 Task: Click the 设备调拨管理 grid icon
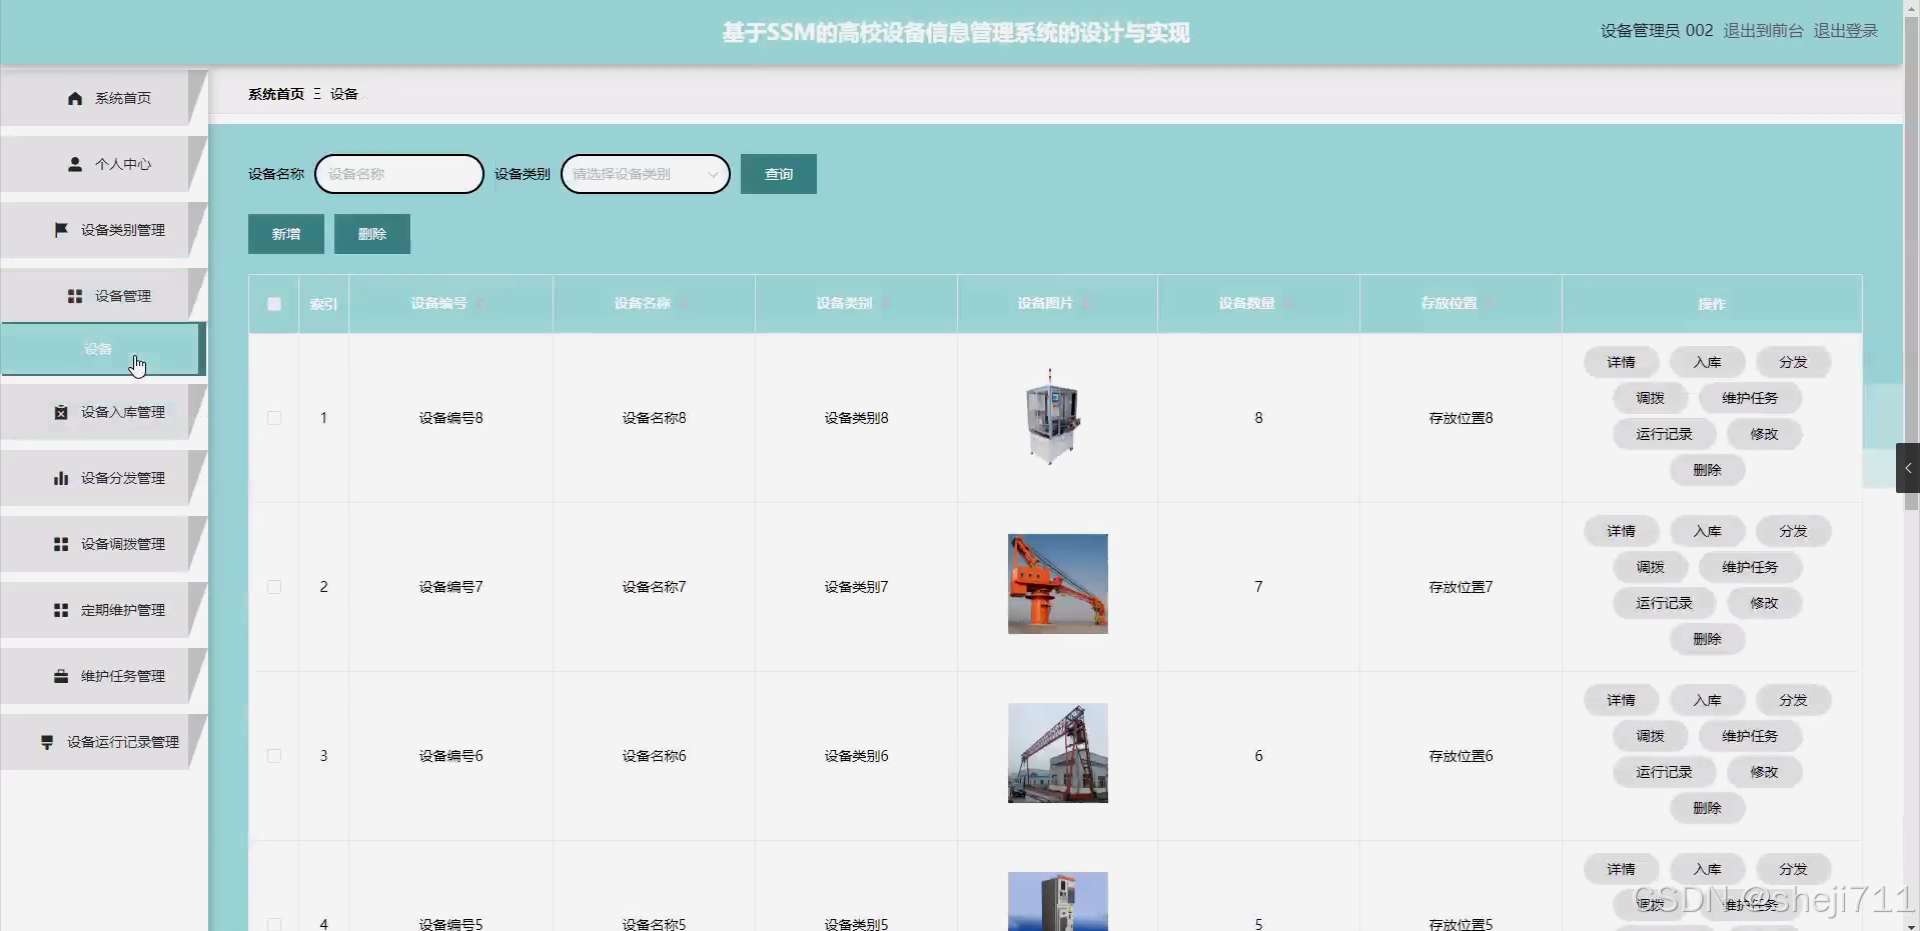click(59, 544)
